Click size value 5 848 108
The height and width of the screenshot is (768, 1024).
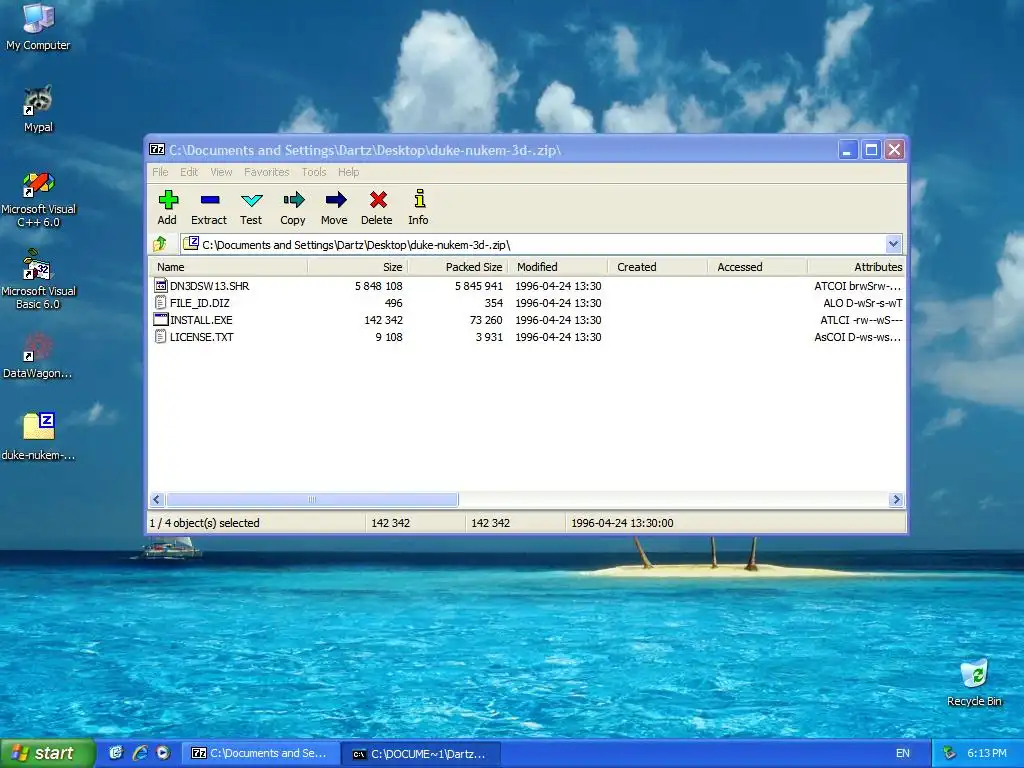379,285
